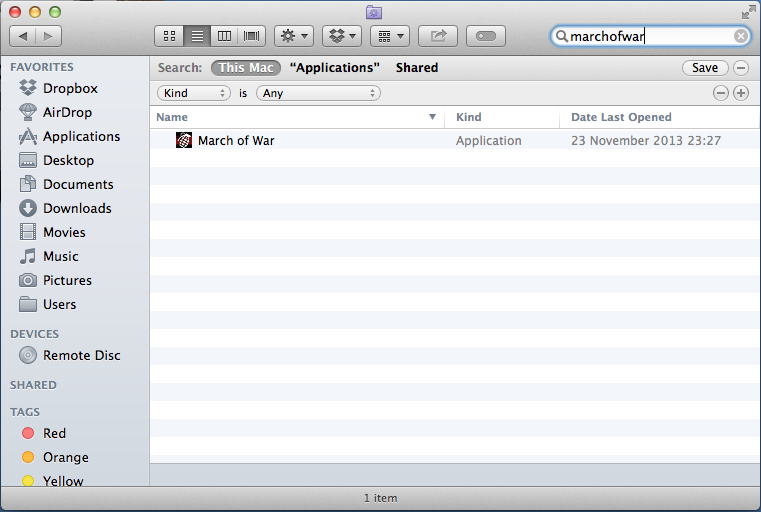Zoom the window with the green button
The width and height of the screenshot is (761, 512).
tap(55, 12)
